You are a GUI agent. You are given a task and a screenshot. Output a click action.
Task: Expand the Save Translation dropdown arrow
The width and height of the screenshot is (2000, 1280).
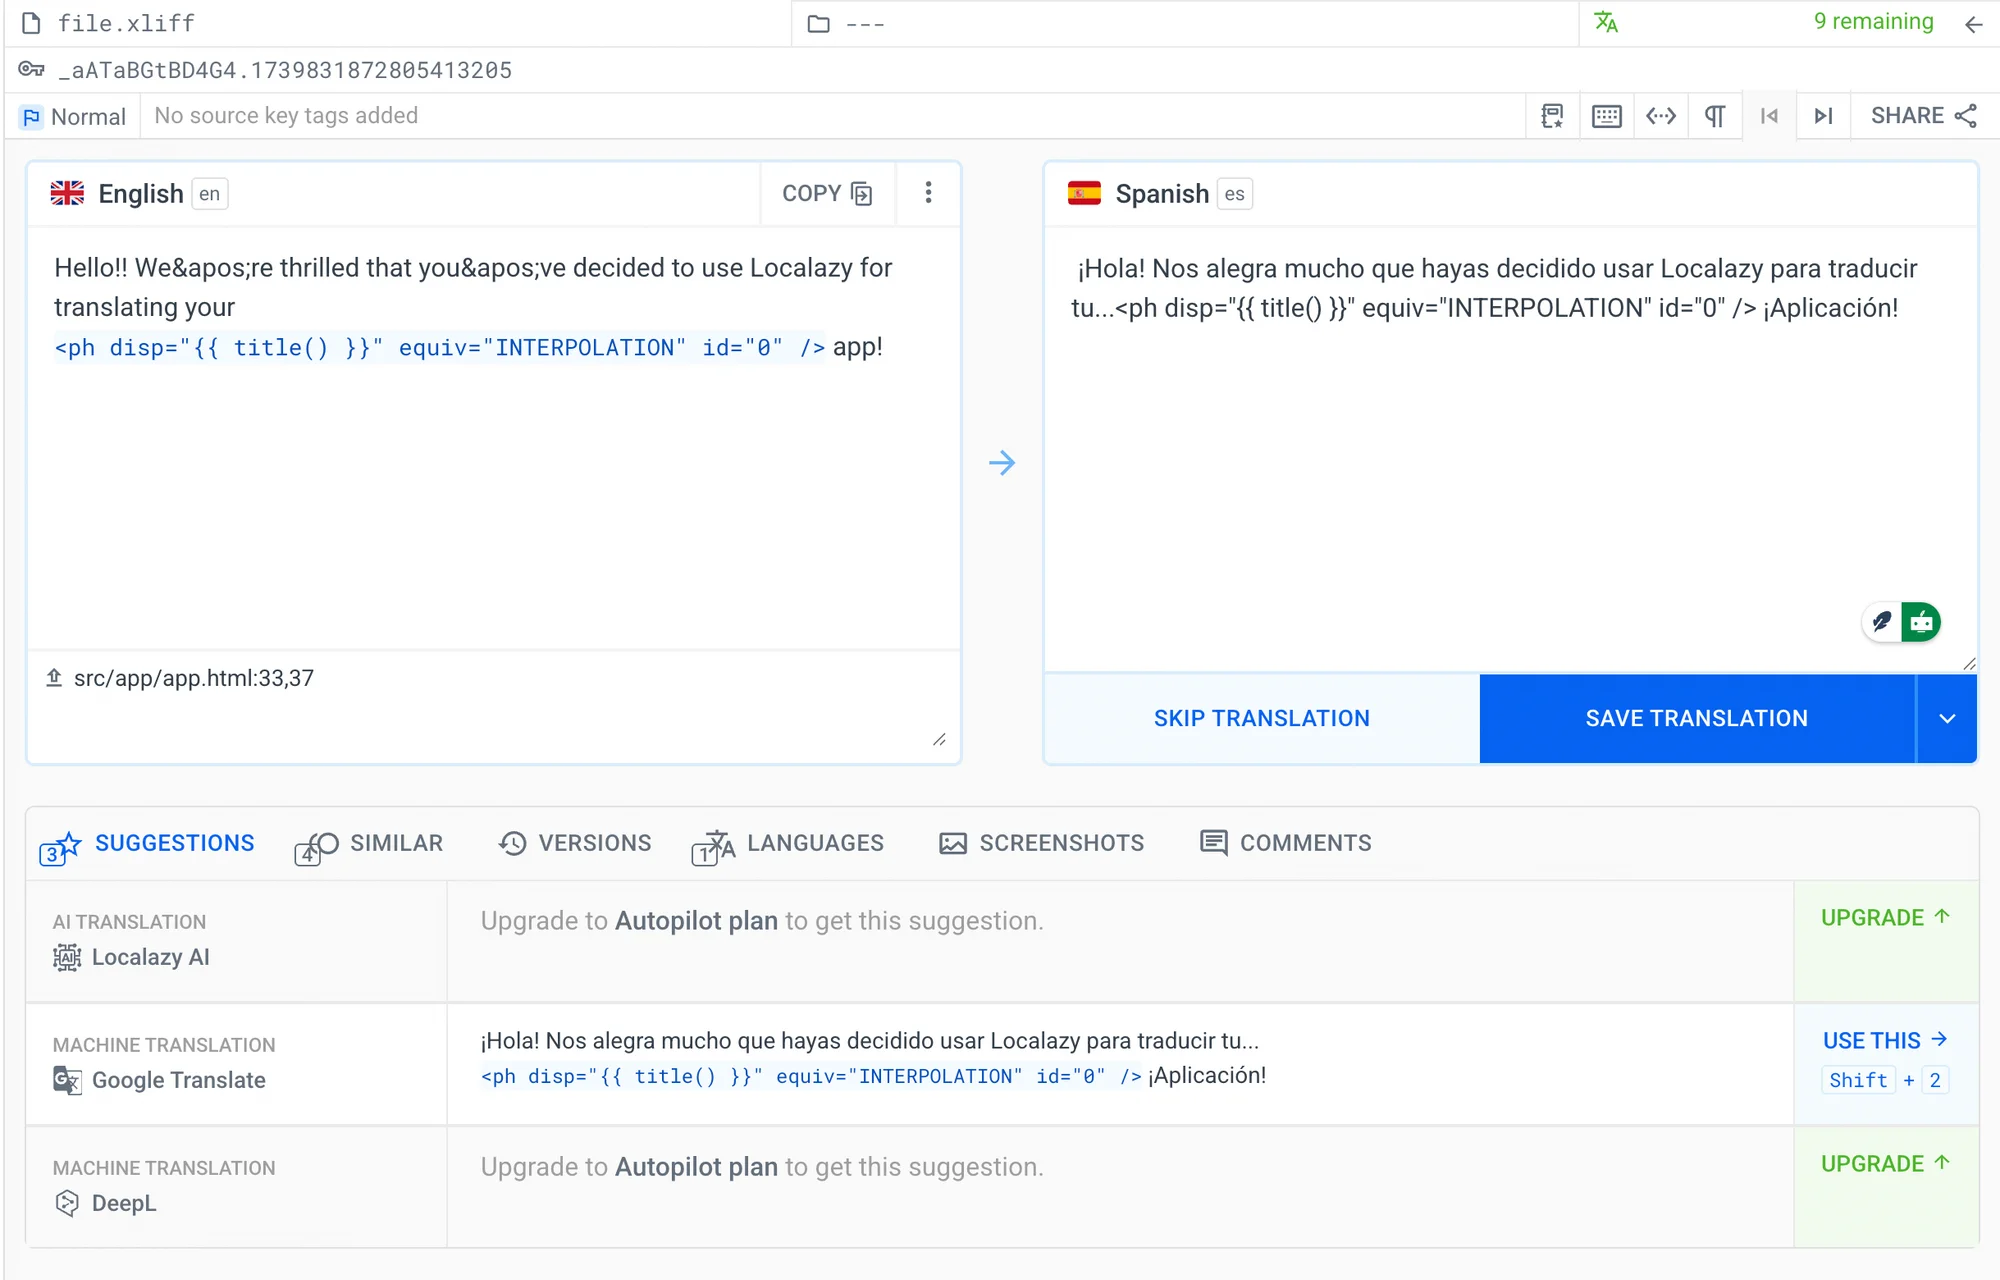click(1946, 718)
